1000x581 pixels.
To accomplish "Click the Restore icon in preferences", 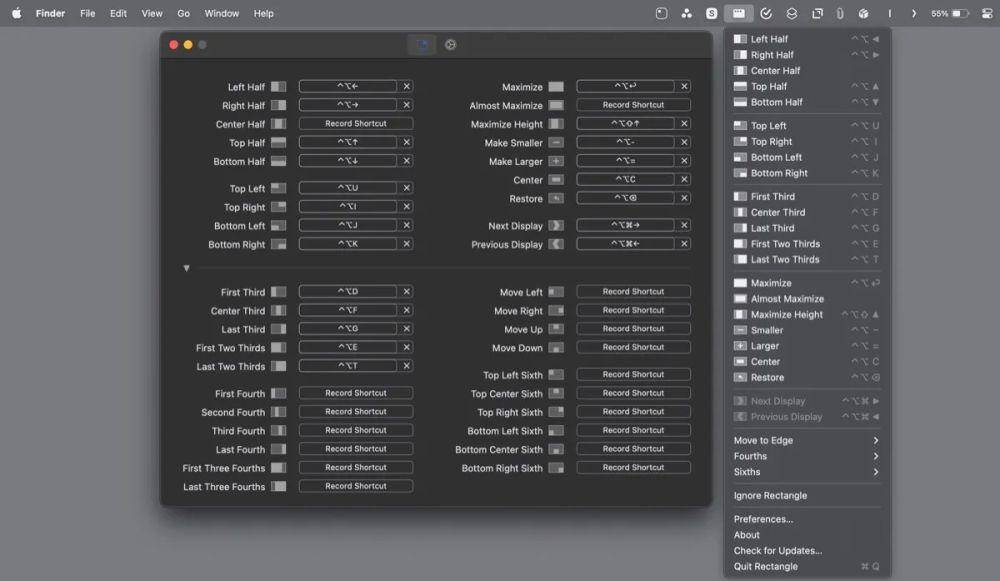I will [x=556, y=198].
